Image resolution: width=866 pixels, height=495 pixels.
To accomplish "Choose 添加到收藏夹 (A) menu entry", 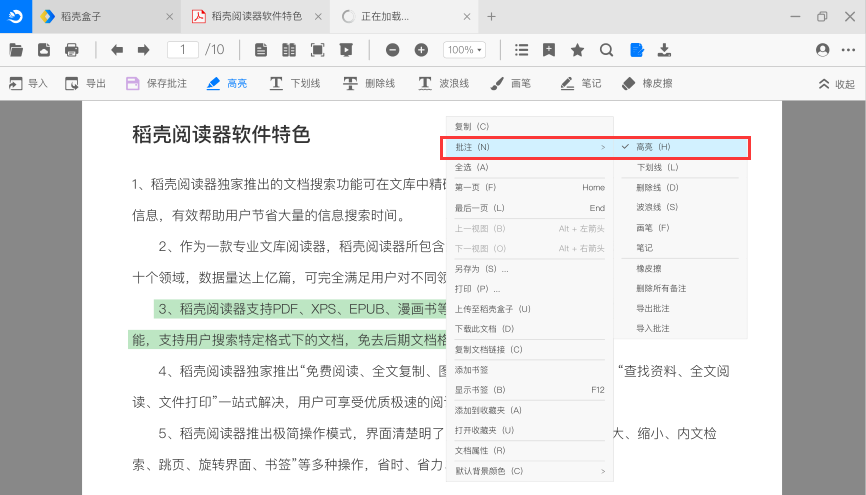I will click(x=530, y=410).
